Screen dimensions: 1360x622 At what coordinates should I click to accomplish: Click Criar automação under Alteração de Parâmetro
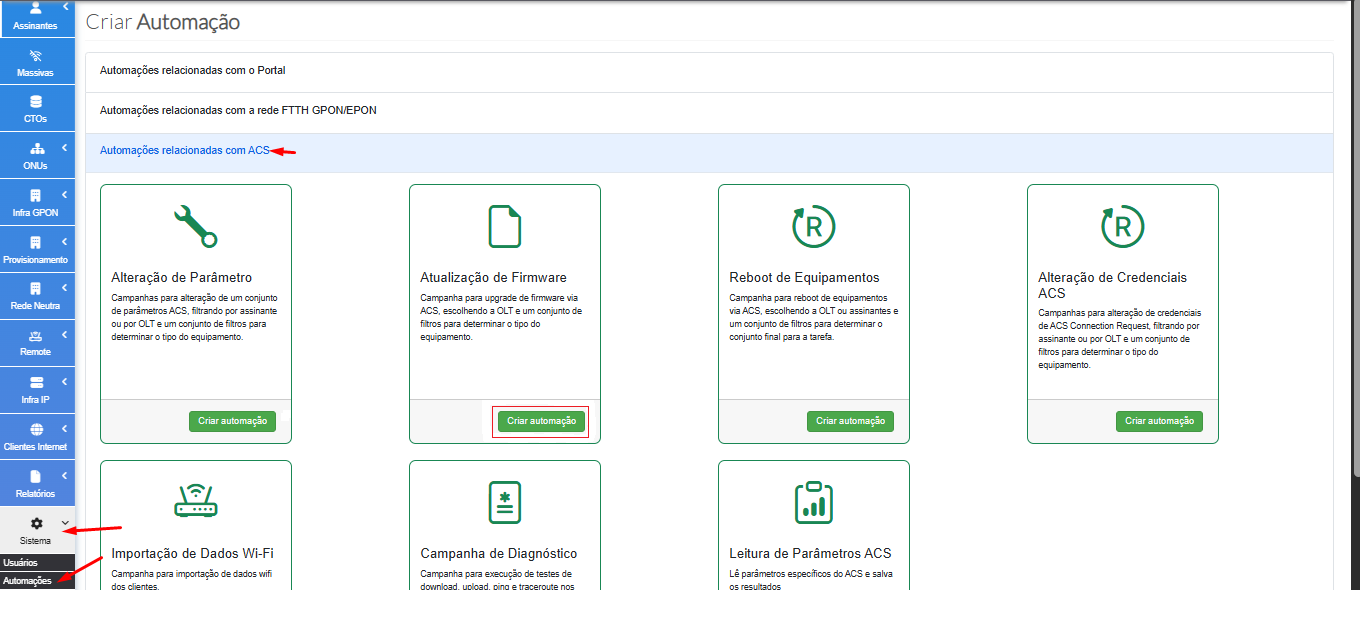(232, 421)
